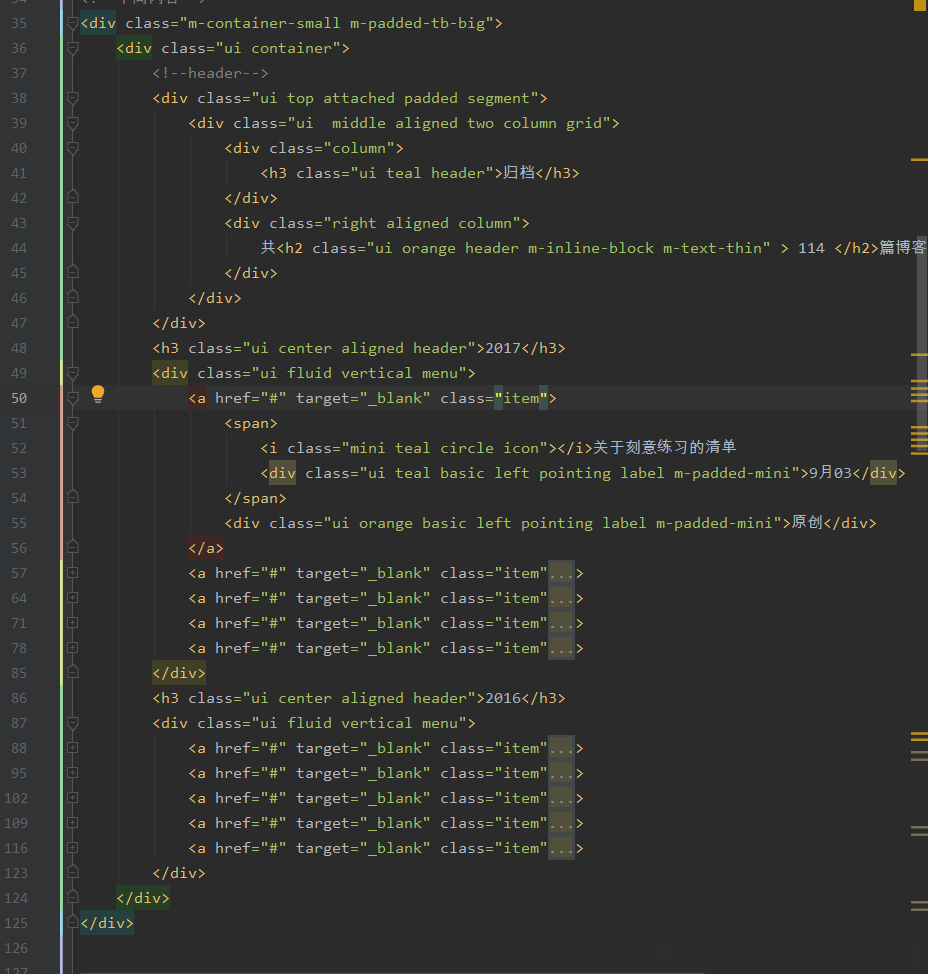Click the top error stripe mark near line 41
The width and height of the screenshot is (928, 974).
[919, 160]
